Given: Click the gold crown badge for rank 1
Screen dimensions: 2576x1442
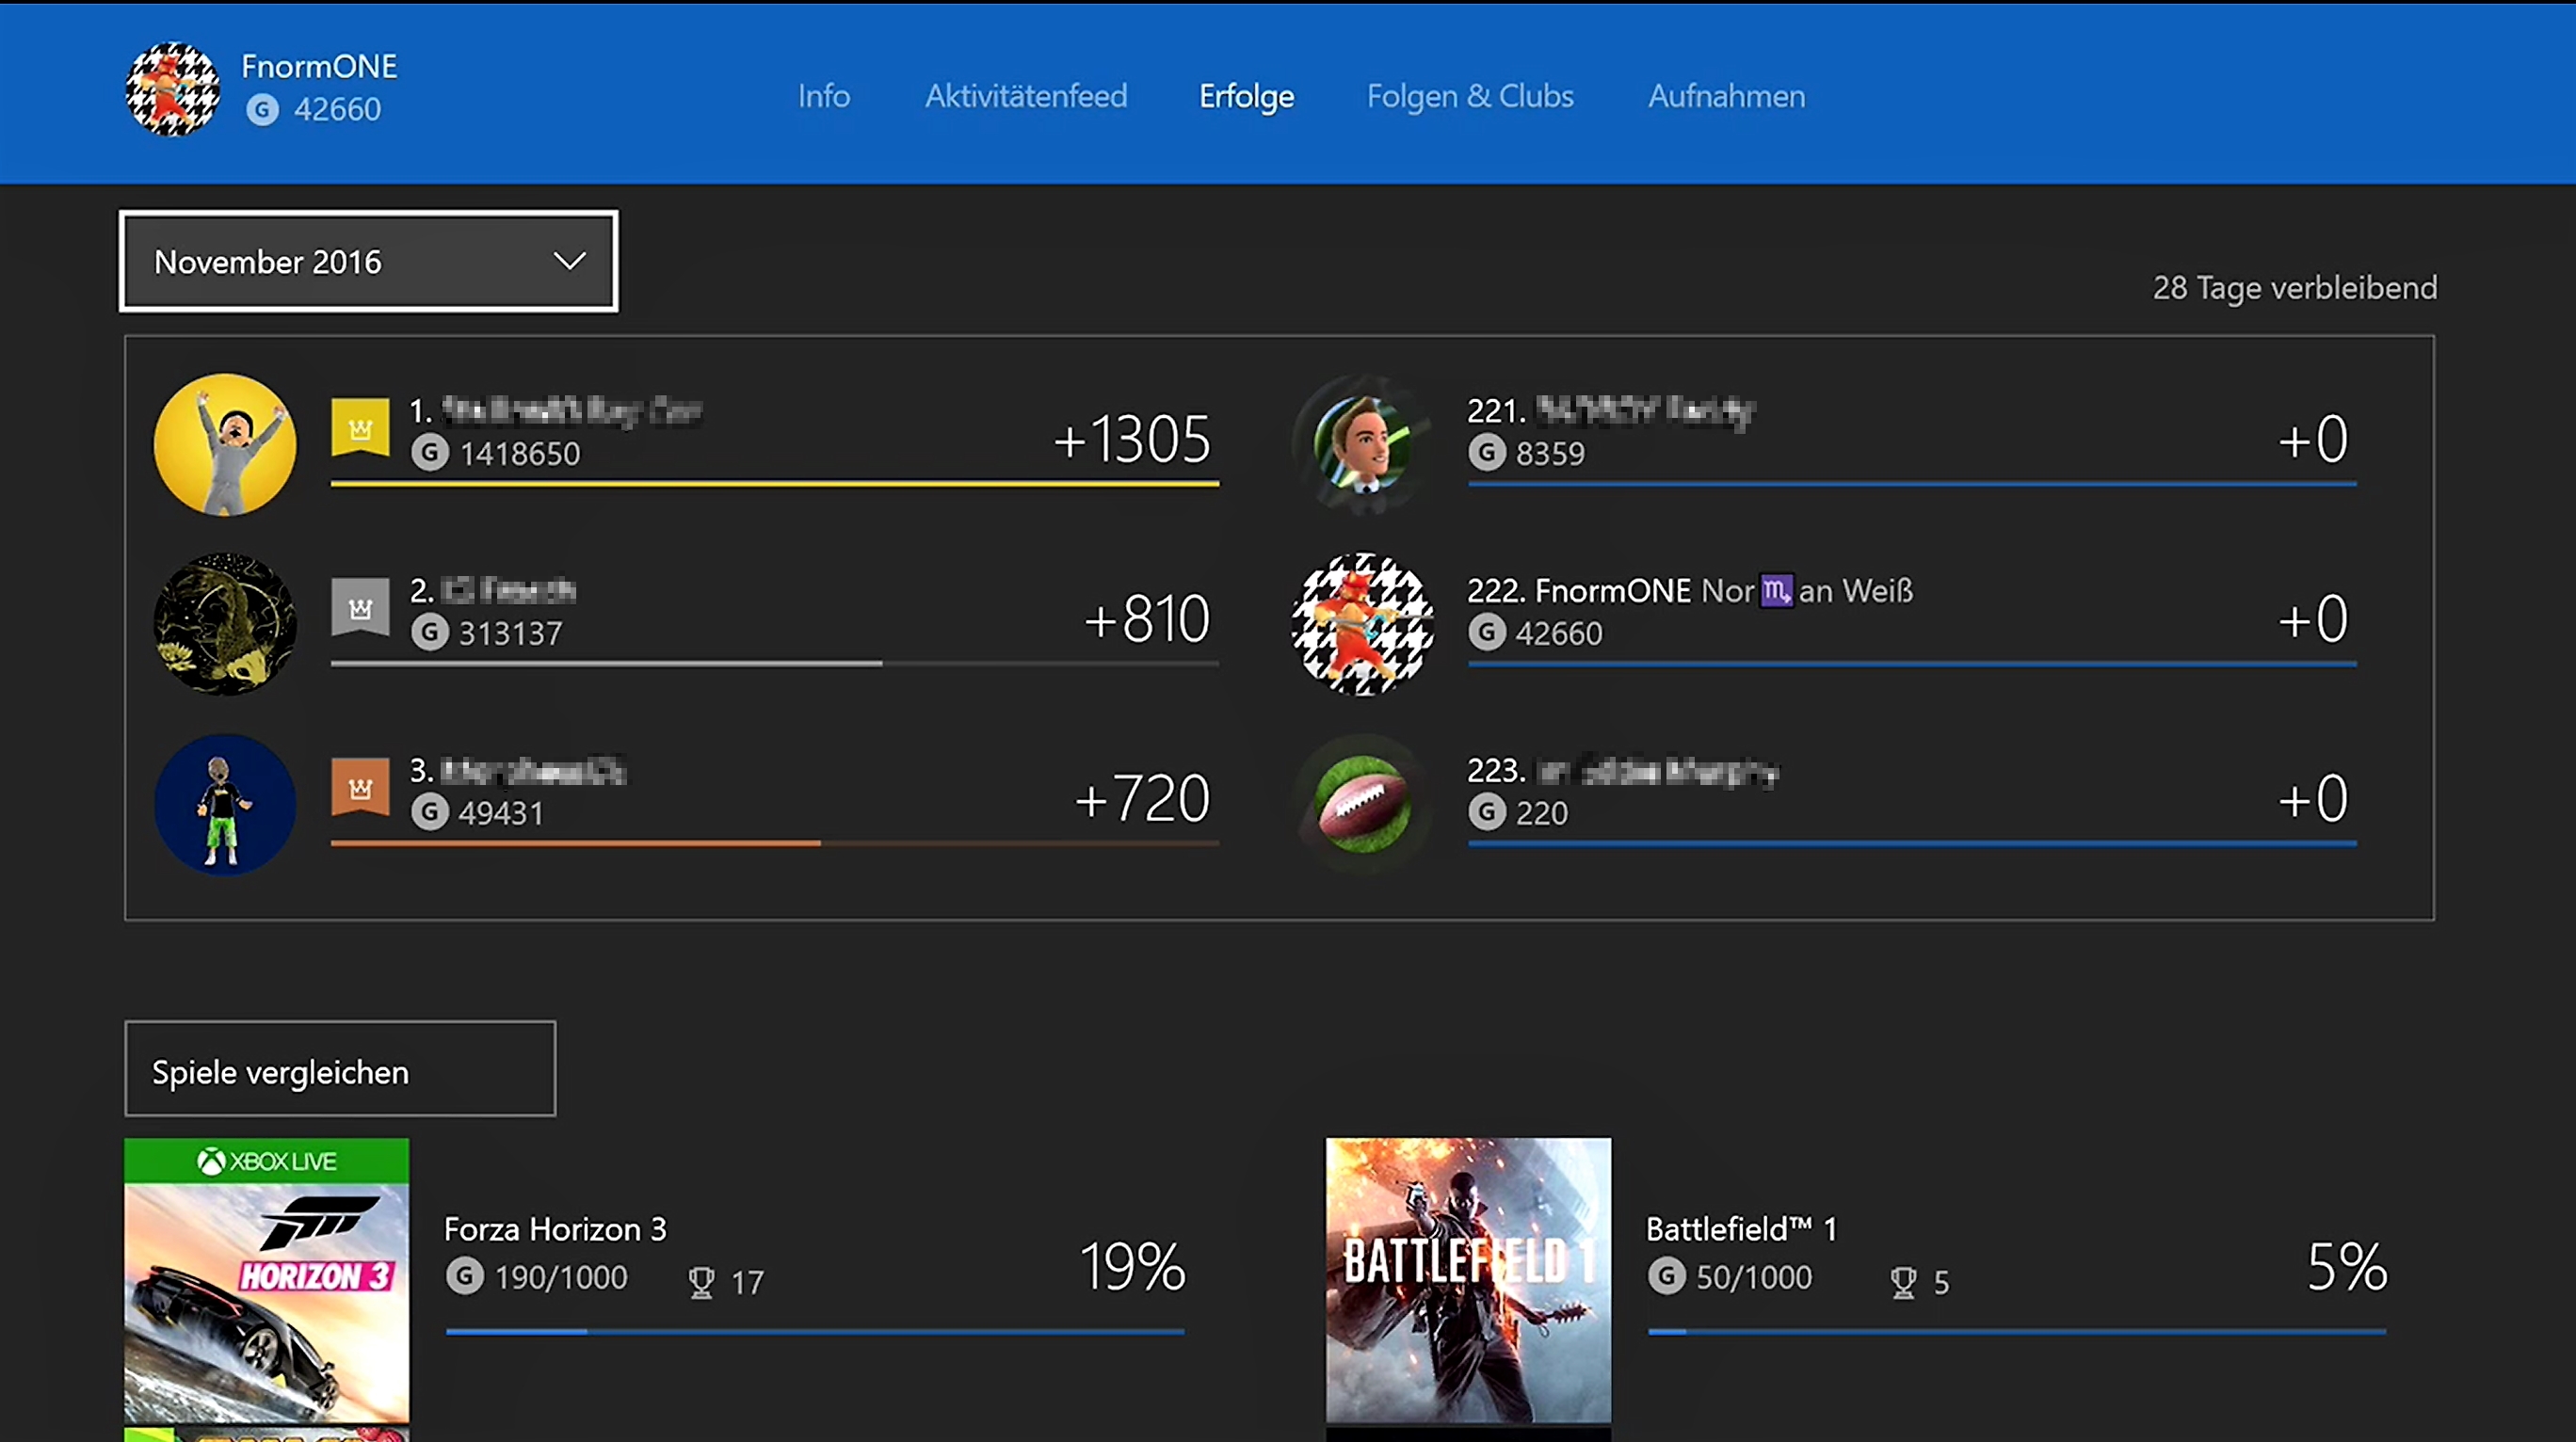Looking at the screenshot, I should coord(360,427).
